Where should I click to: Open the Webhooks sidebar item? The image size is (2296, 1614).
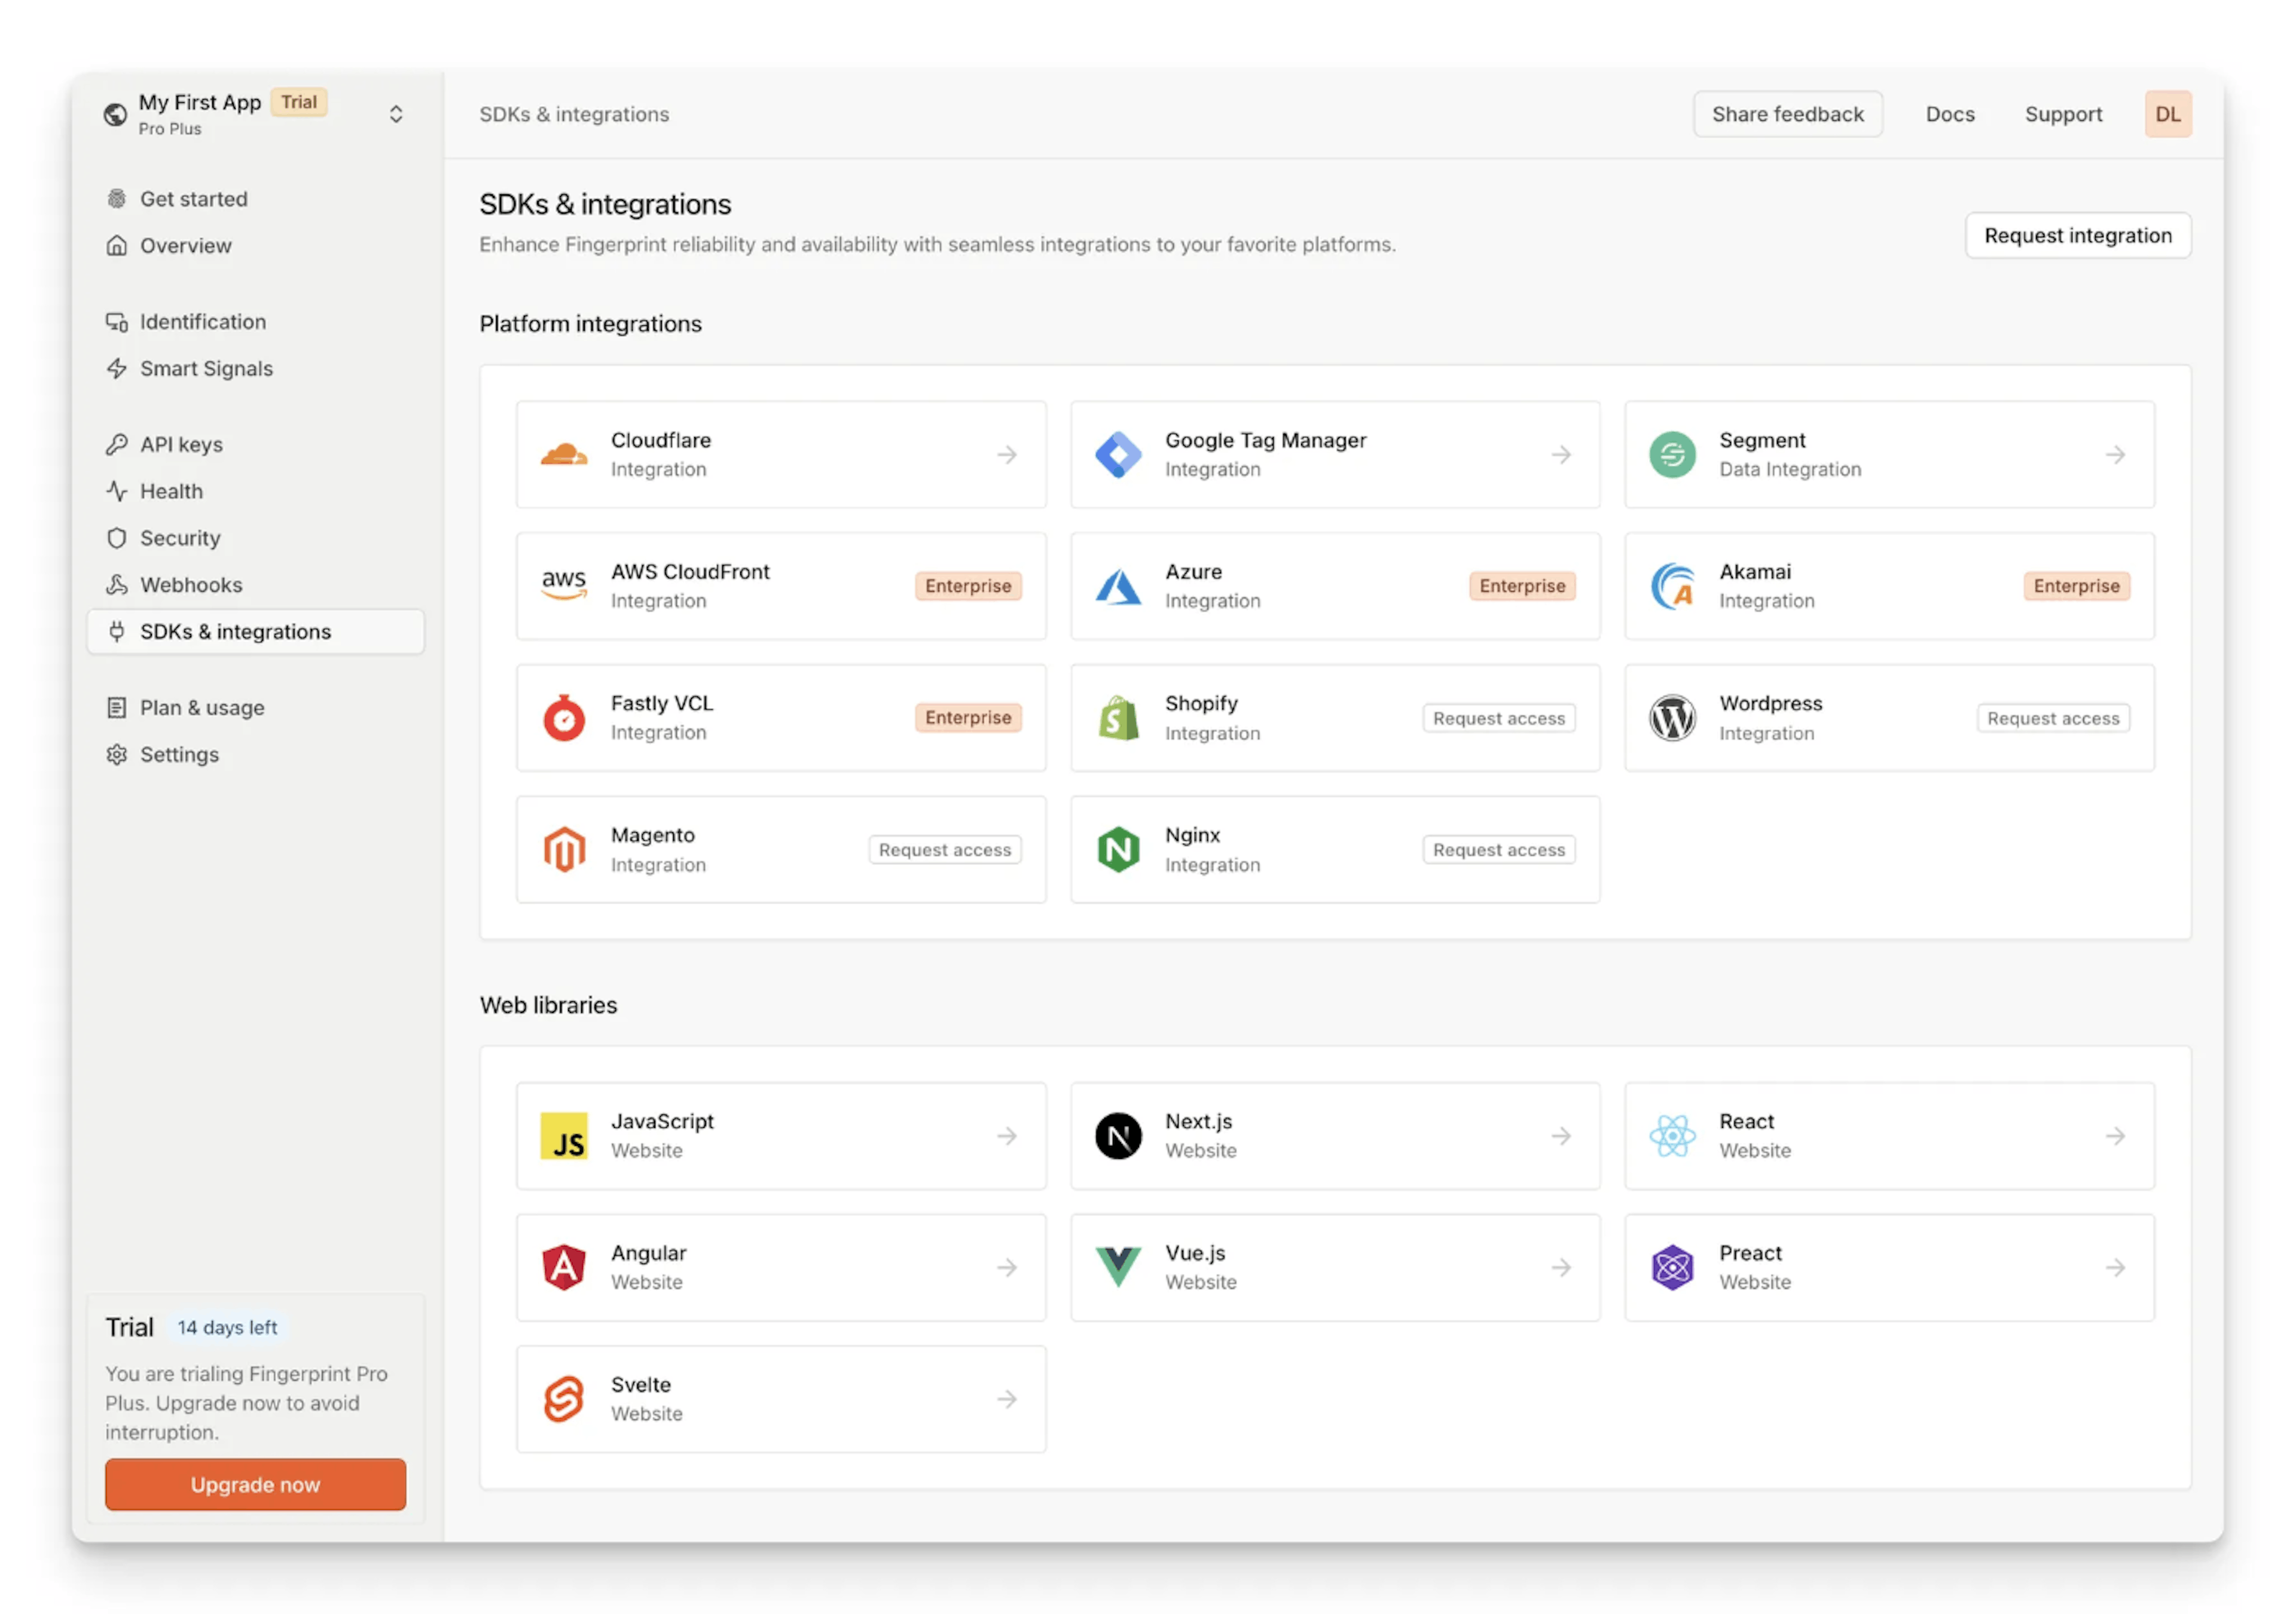(191, 585)
